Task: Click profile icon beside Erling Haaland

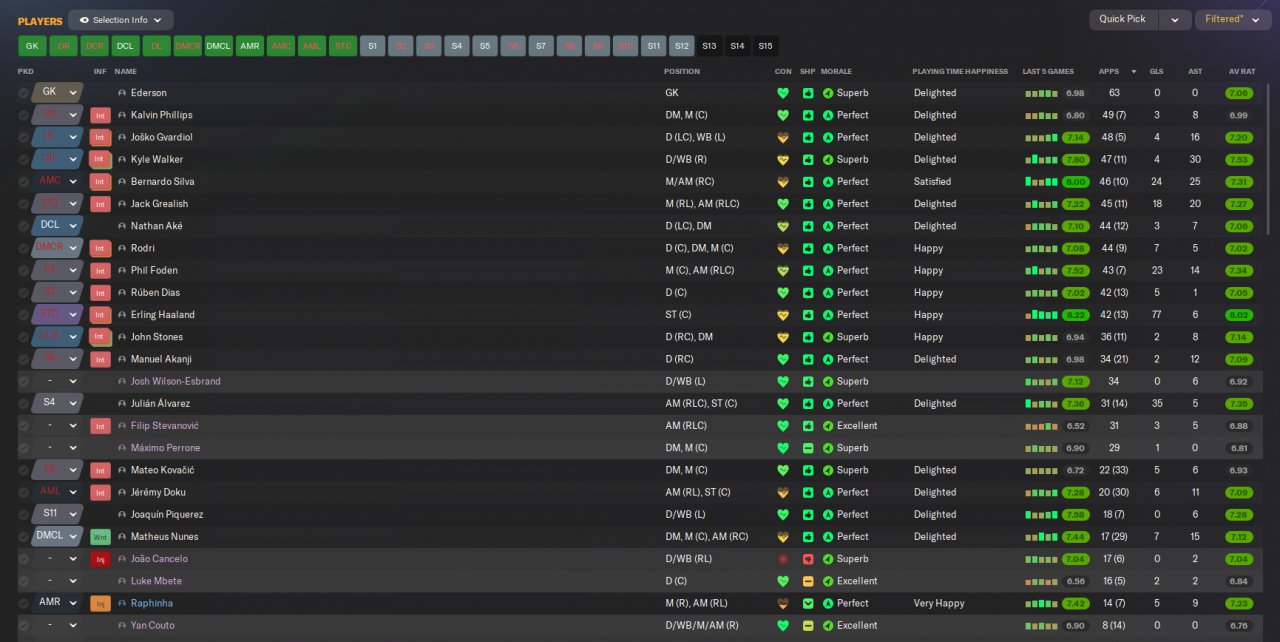Action: pyautogui.click(x=122, y=315)
